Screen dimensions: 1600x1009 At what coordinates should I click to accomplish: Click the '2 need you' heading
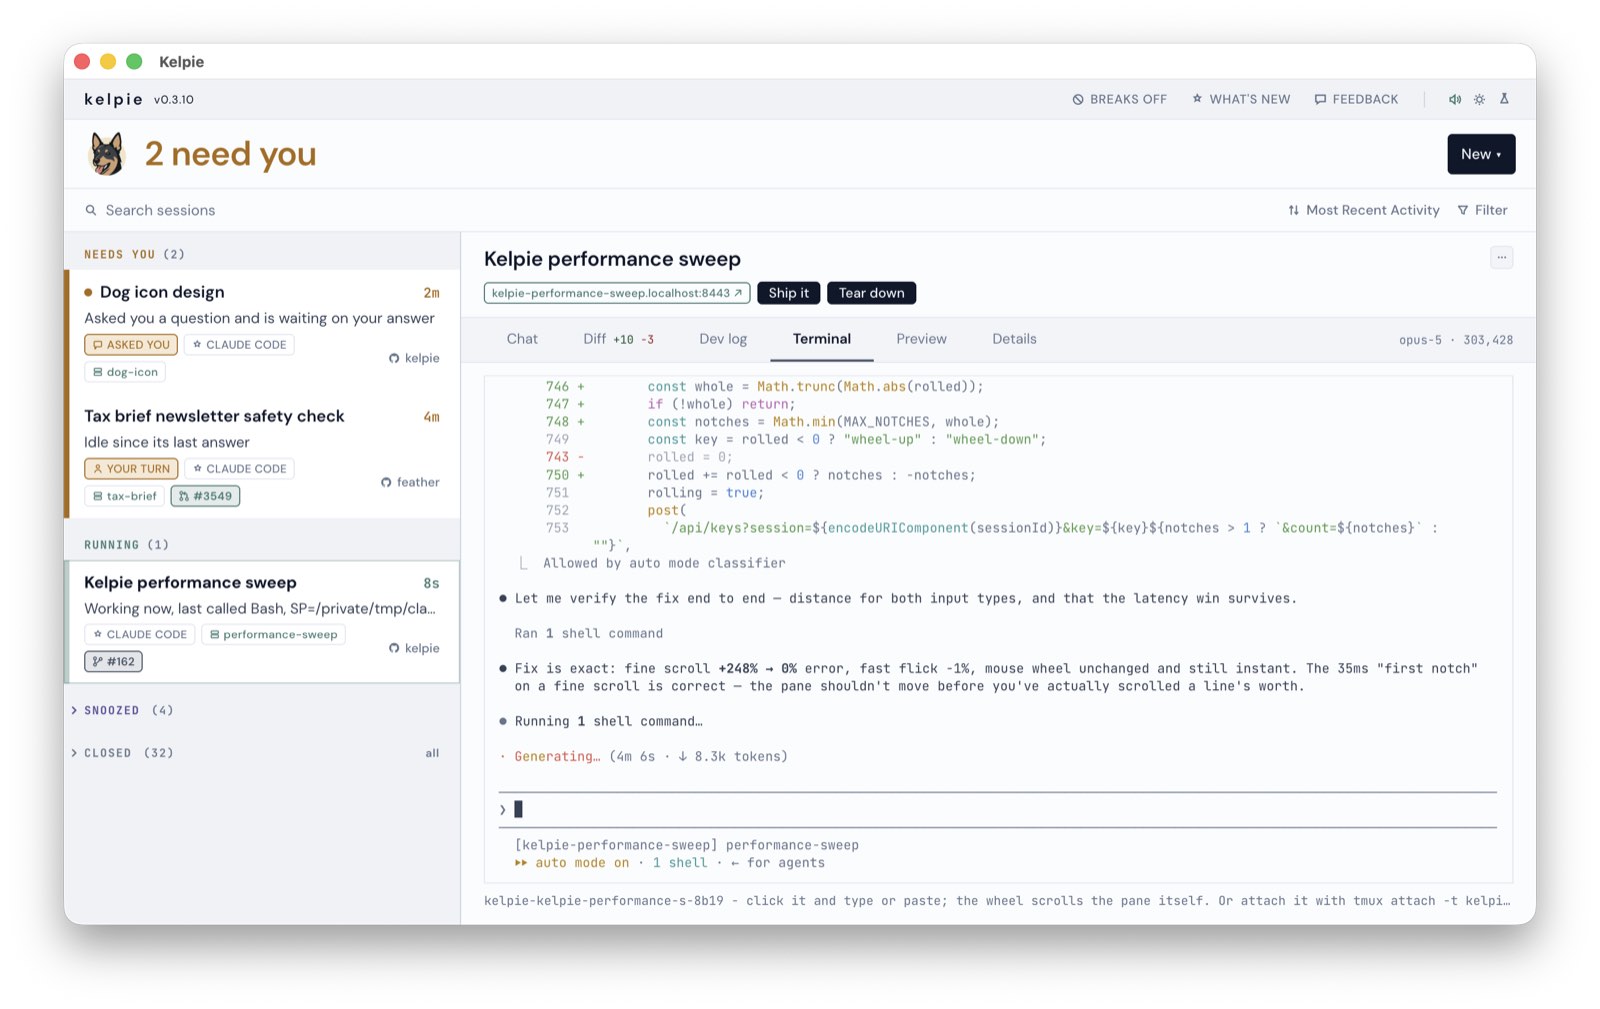(231, 154)
